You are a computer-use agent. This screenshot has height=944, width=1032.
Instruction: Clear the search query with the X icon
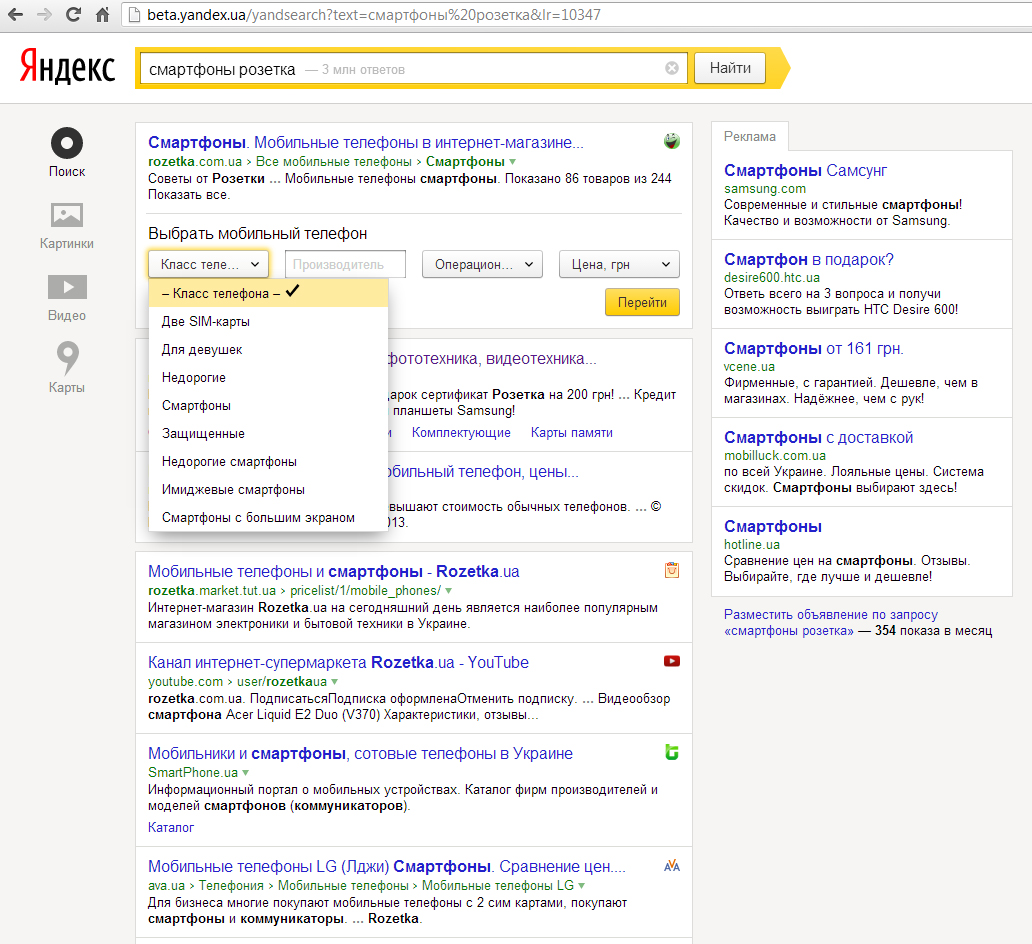click(672, 69)
